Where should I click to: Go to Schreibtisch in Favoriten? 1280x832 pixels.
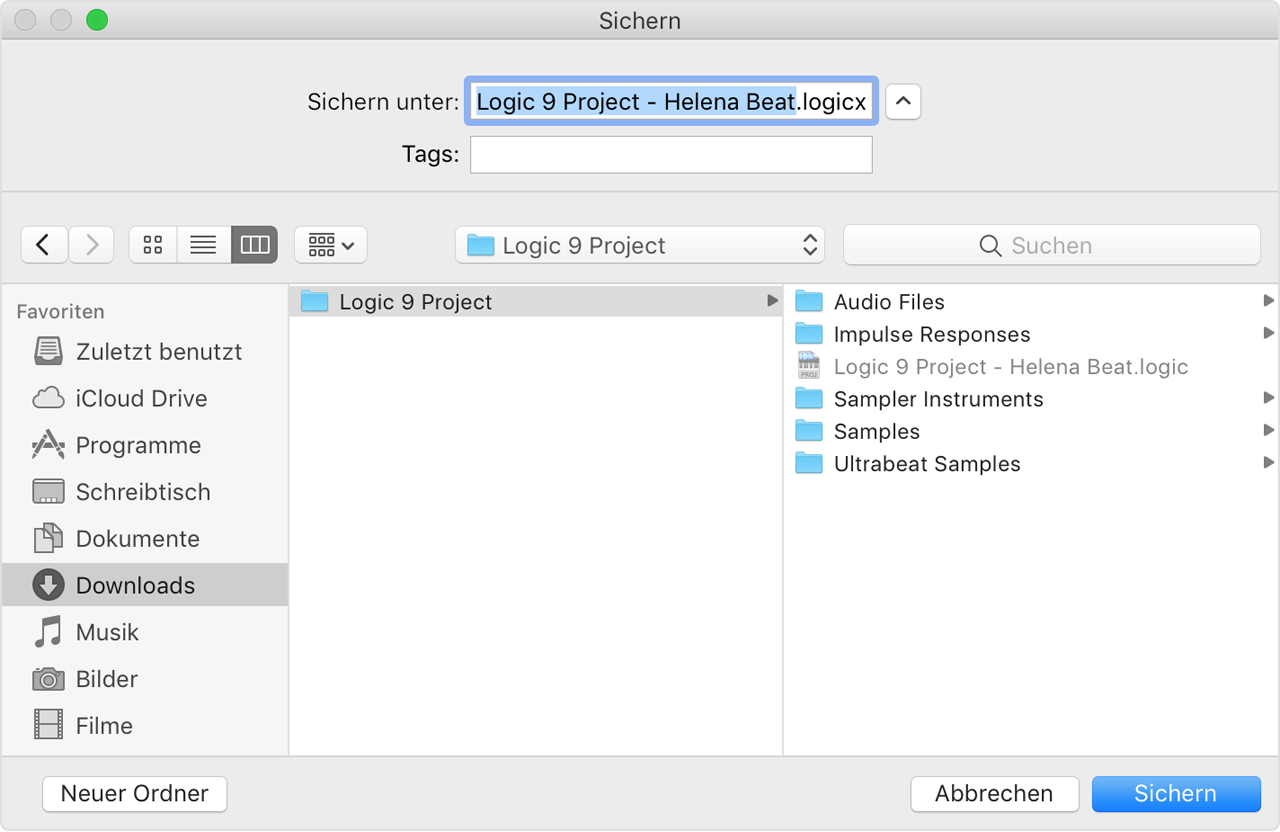click(143, 492)
